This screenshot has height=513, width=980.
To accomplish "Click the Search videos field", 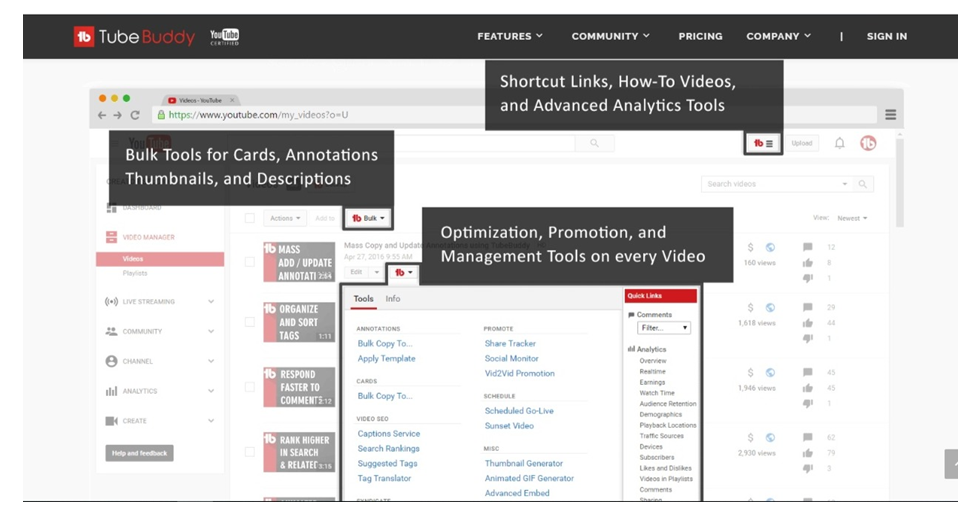I will 775,184.
